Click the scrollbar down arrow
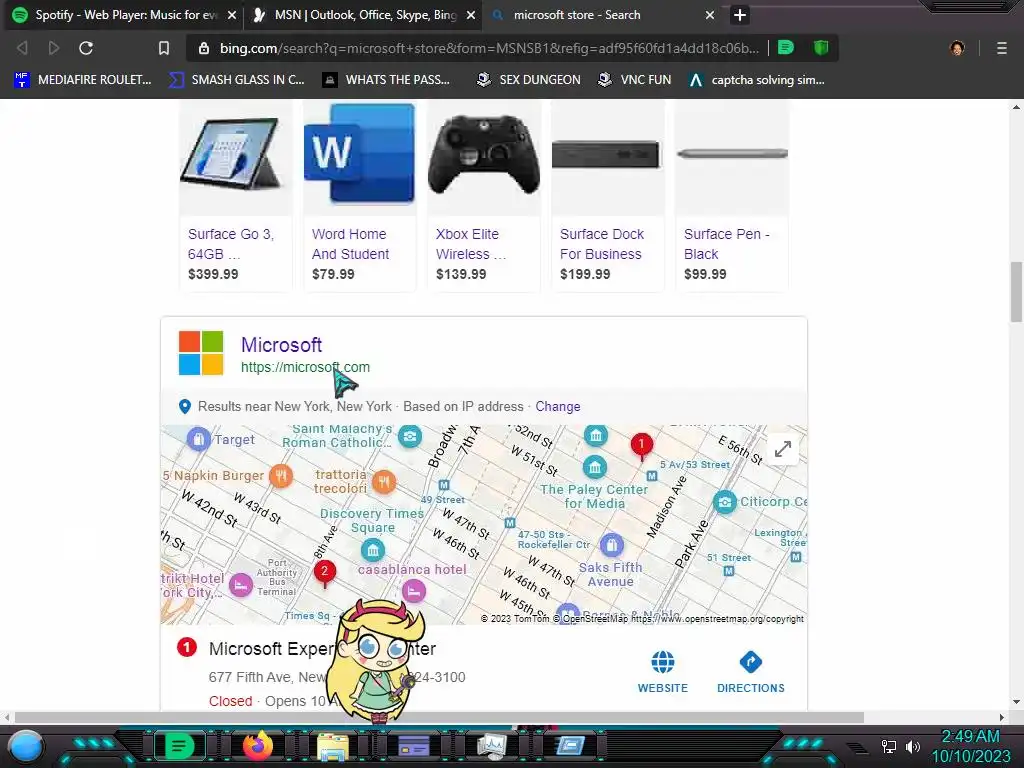This screenshot has height=768, width=1024. 1016,703
